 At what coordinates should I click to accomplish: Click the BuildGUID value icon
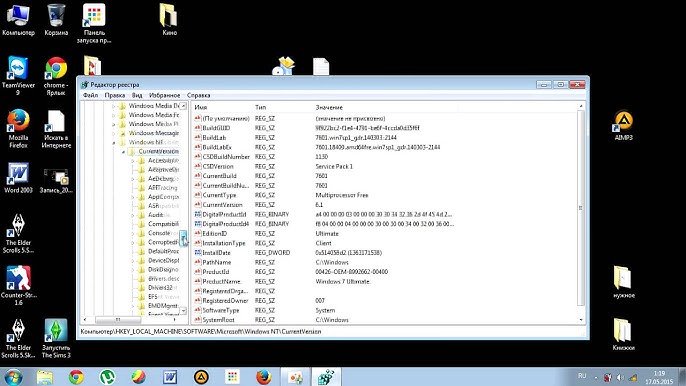pyautogui.click(x=198, y=128)
